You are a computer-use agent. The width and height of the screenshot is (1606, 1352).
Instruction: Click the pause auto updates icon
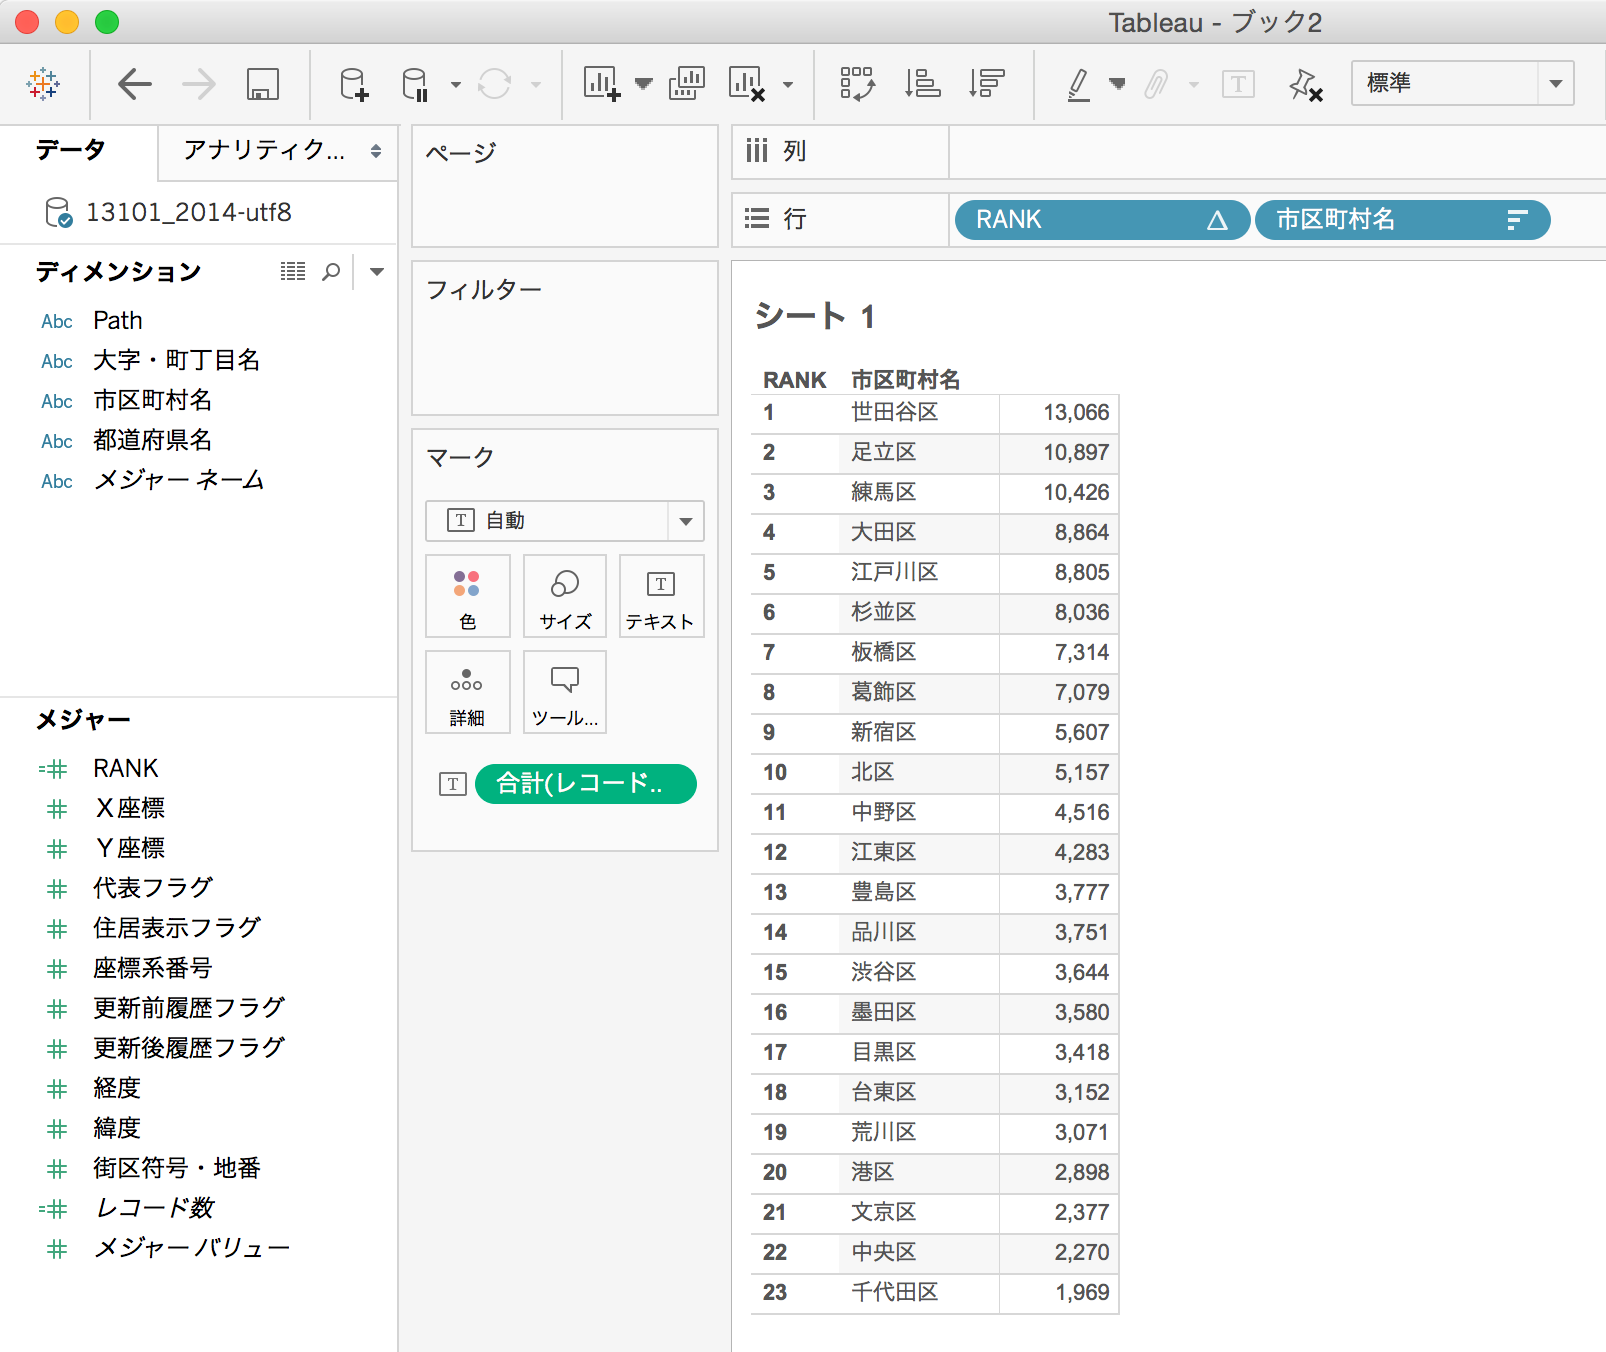[x=414, y=84]
